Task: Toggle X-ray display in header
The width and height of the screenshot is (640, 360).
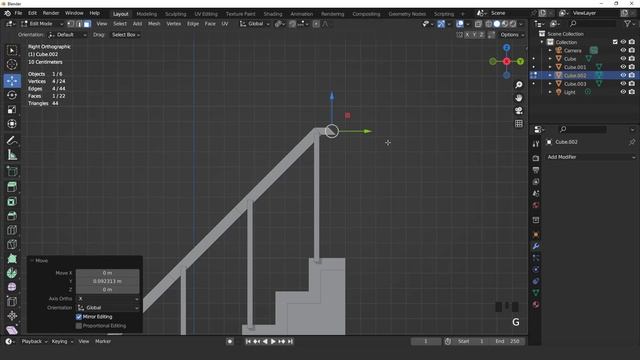Action: point(478,24)
